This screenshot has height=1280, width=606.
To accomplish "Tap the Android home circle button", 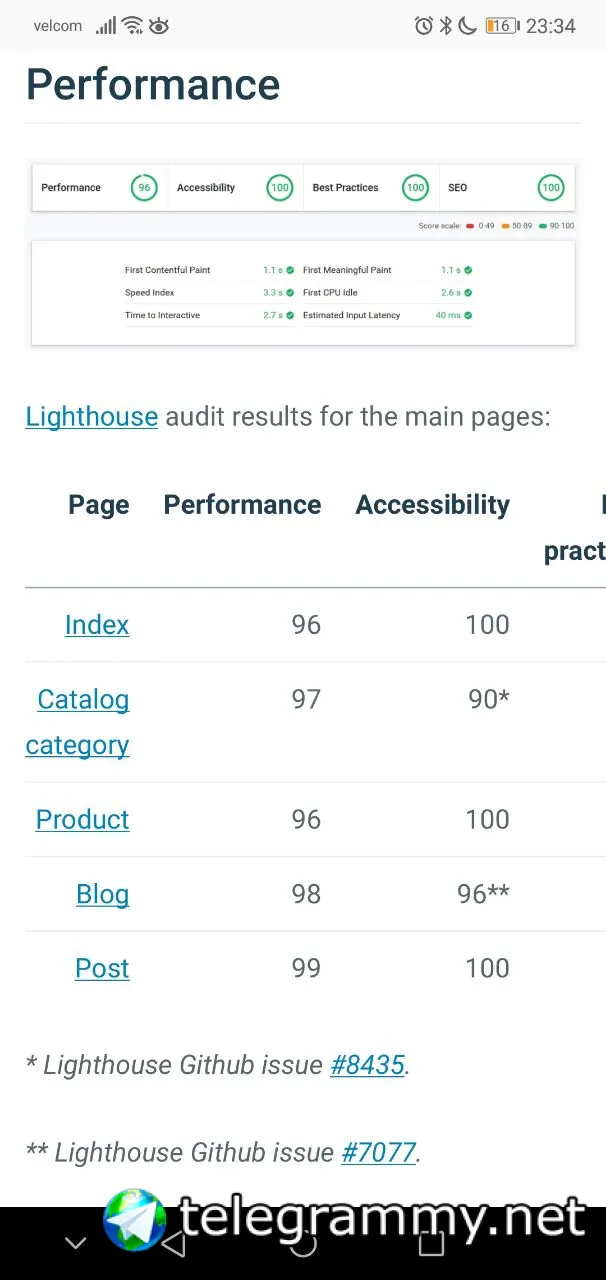I will [x=303, y=1243].
